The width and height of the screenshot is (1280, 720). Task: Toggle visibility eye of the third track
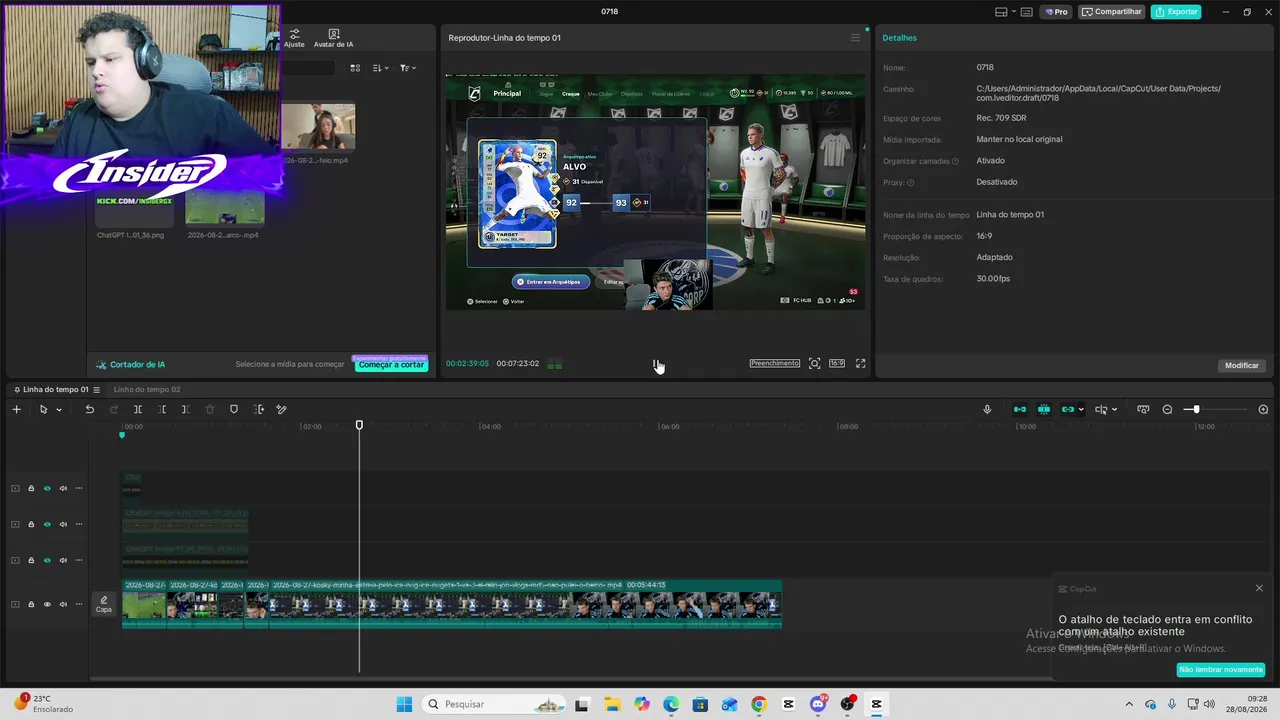tap(47, 560)
